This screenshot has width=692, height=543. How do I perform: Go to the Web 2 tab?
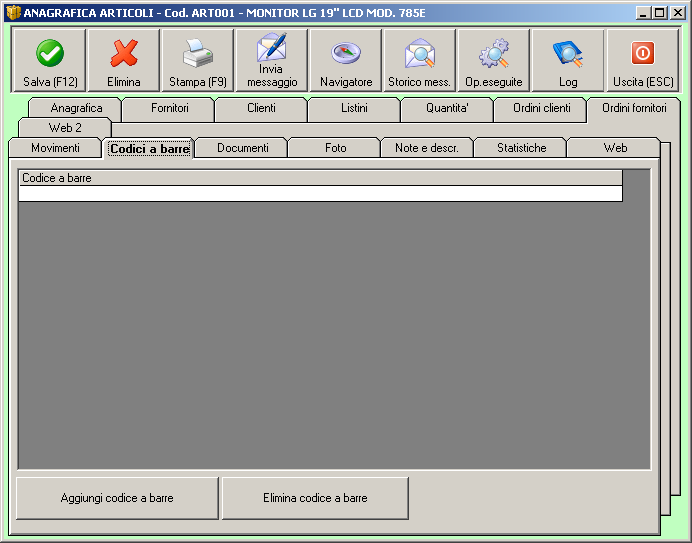coord(65,128)
